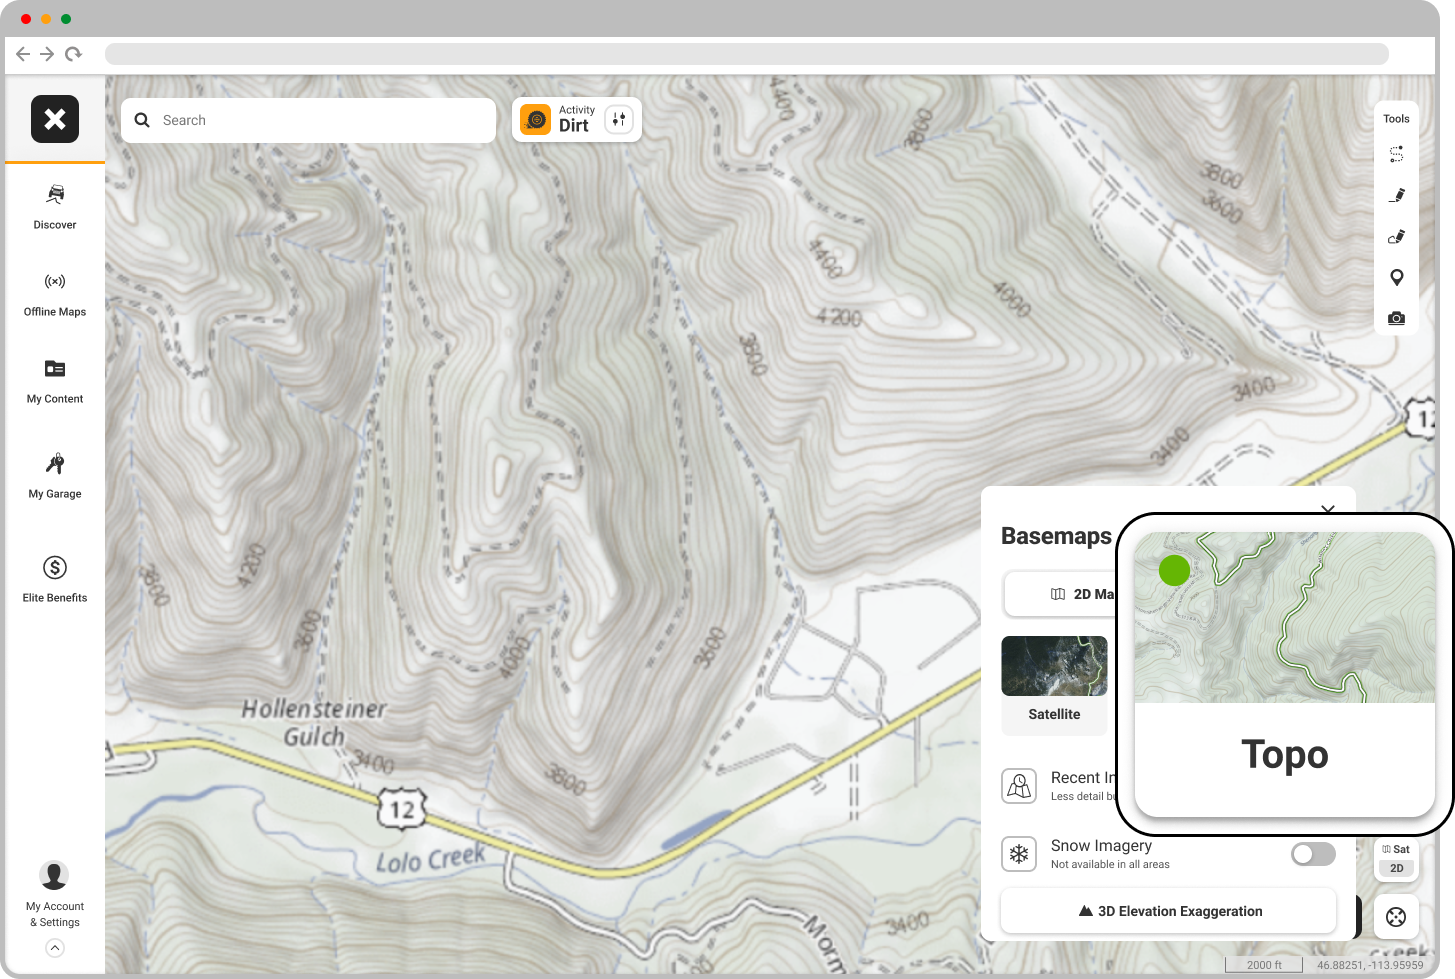Go to My Garage
The width and height of the screenshot is (1455, 979).
tap(55, 476)
